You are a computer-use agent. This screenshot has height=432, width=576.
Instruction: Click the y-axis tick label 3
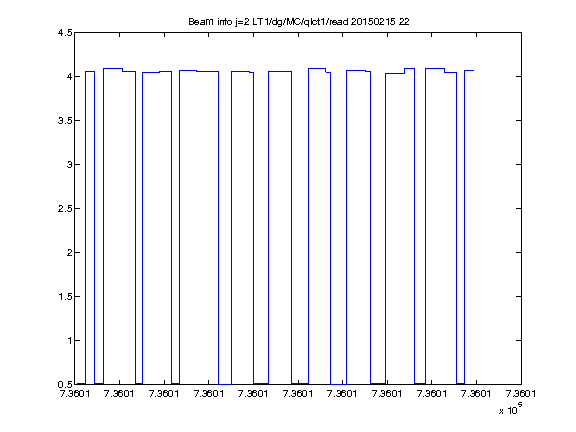[x=69, y=165]
